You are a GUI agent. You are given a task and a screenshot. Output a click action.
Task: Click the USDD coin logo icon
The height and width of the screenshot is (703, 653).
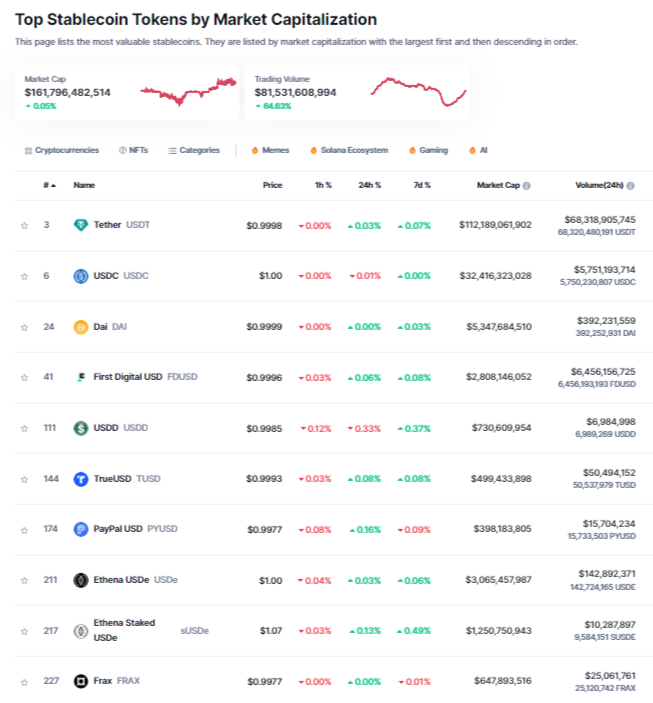pyautogui.click(x=81, y=428)
